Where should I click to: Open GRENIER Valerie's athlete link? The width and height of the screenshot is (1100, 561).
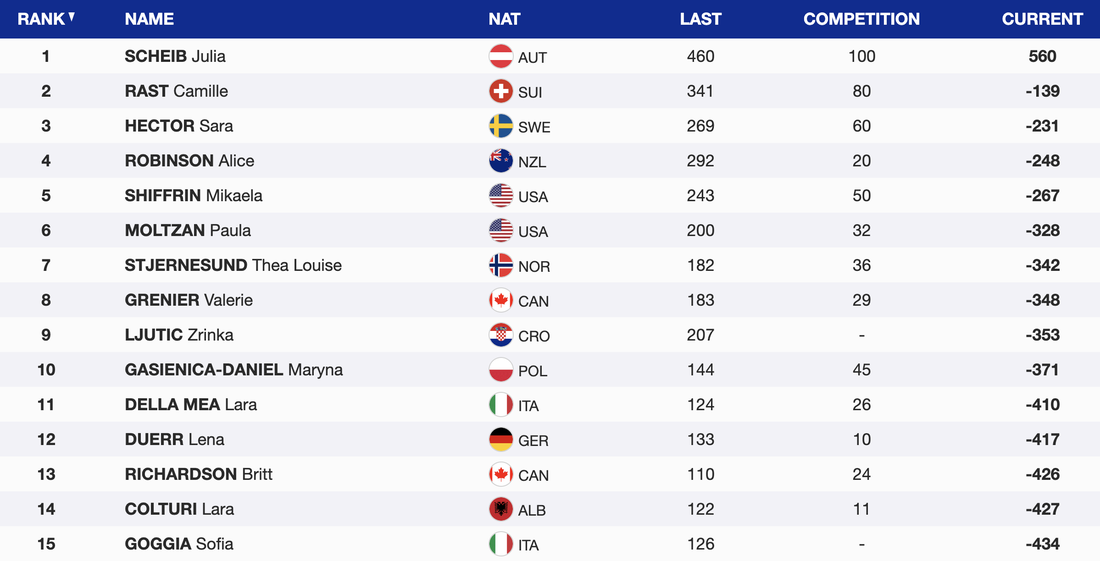pos(188,300)
